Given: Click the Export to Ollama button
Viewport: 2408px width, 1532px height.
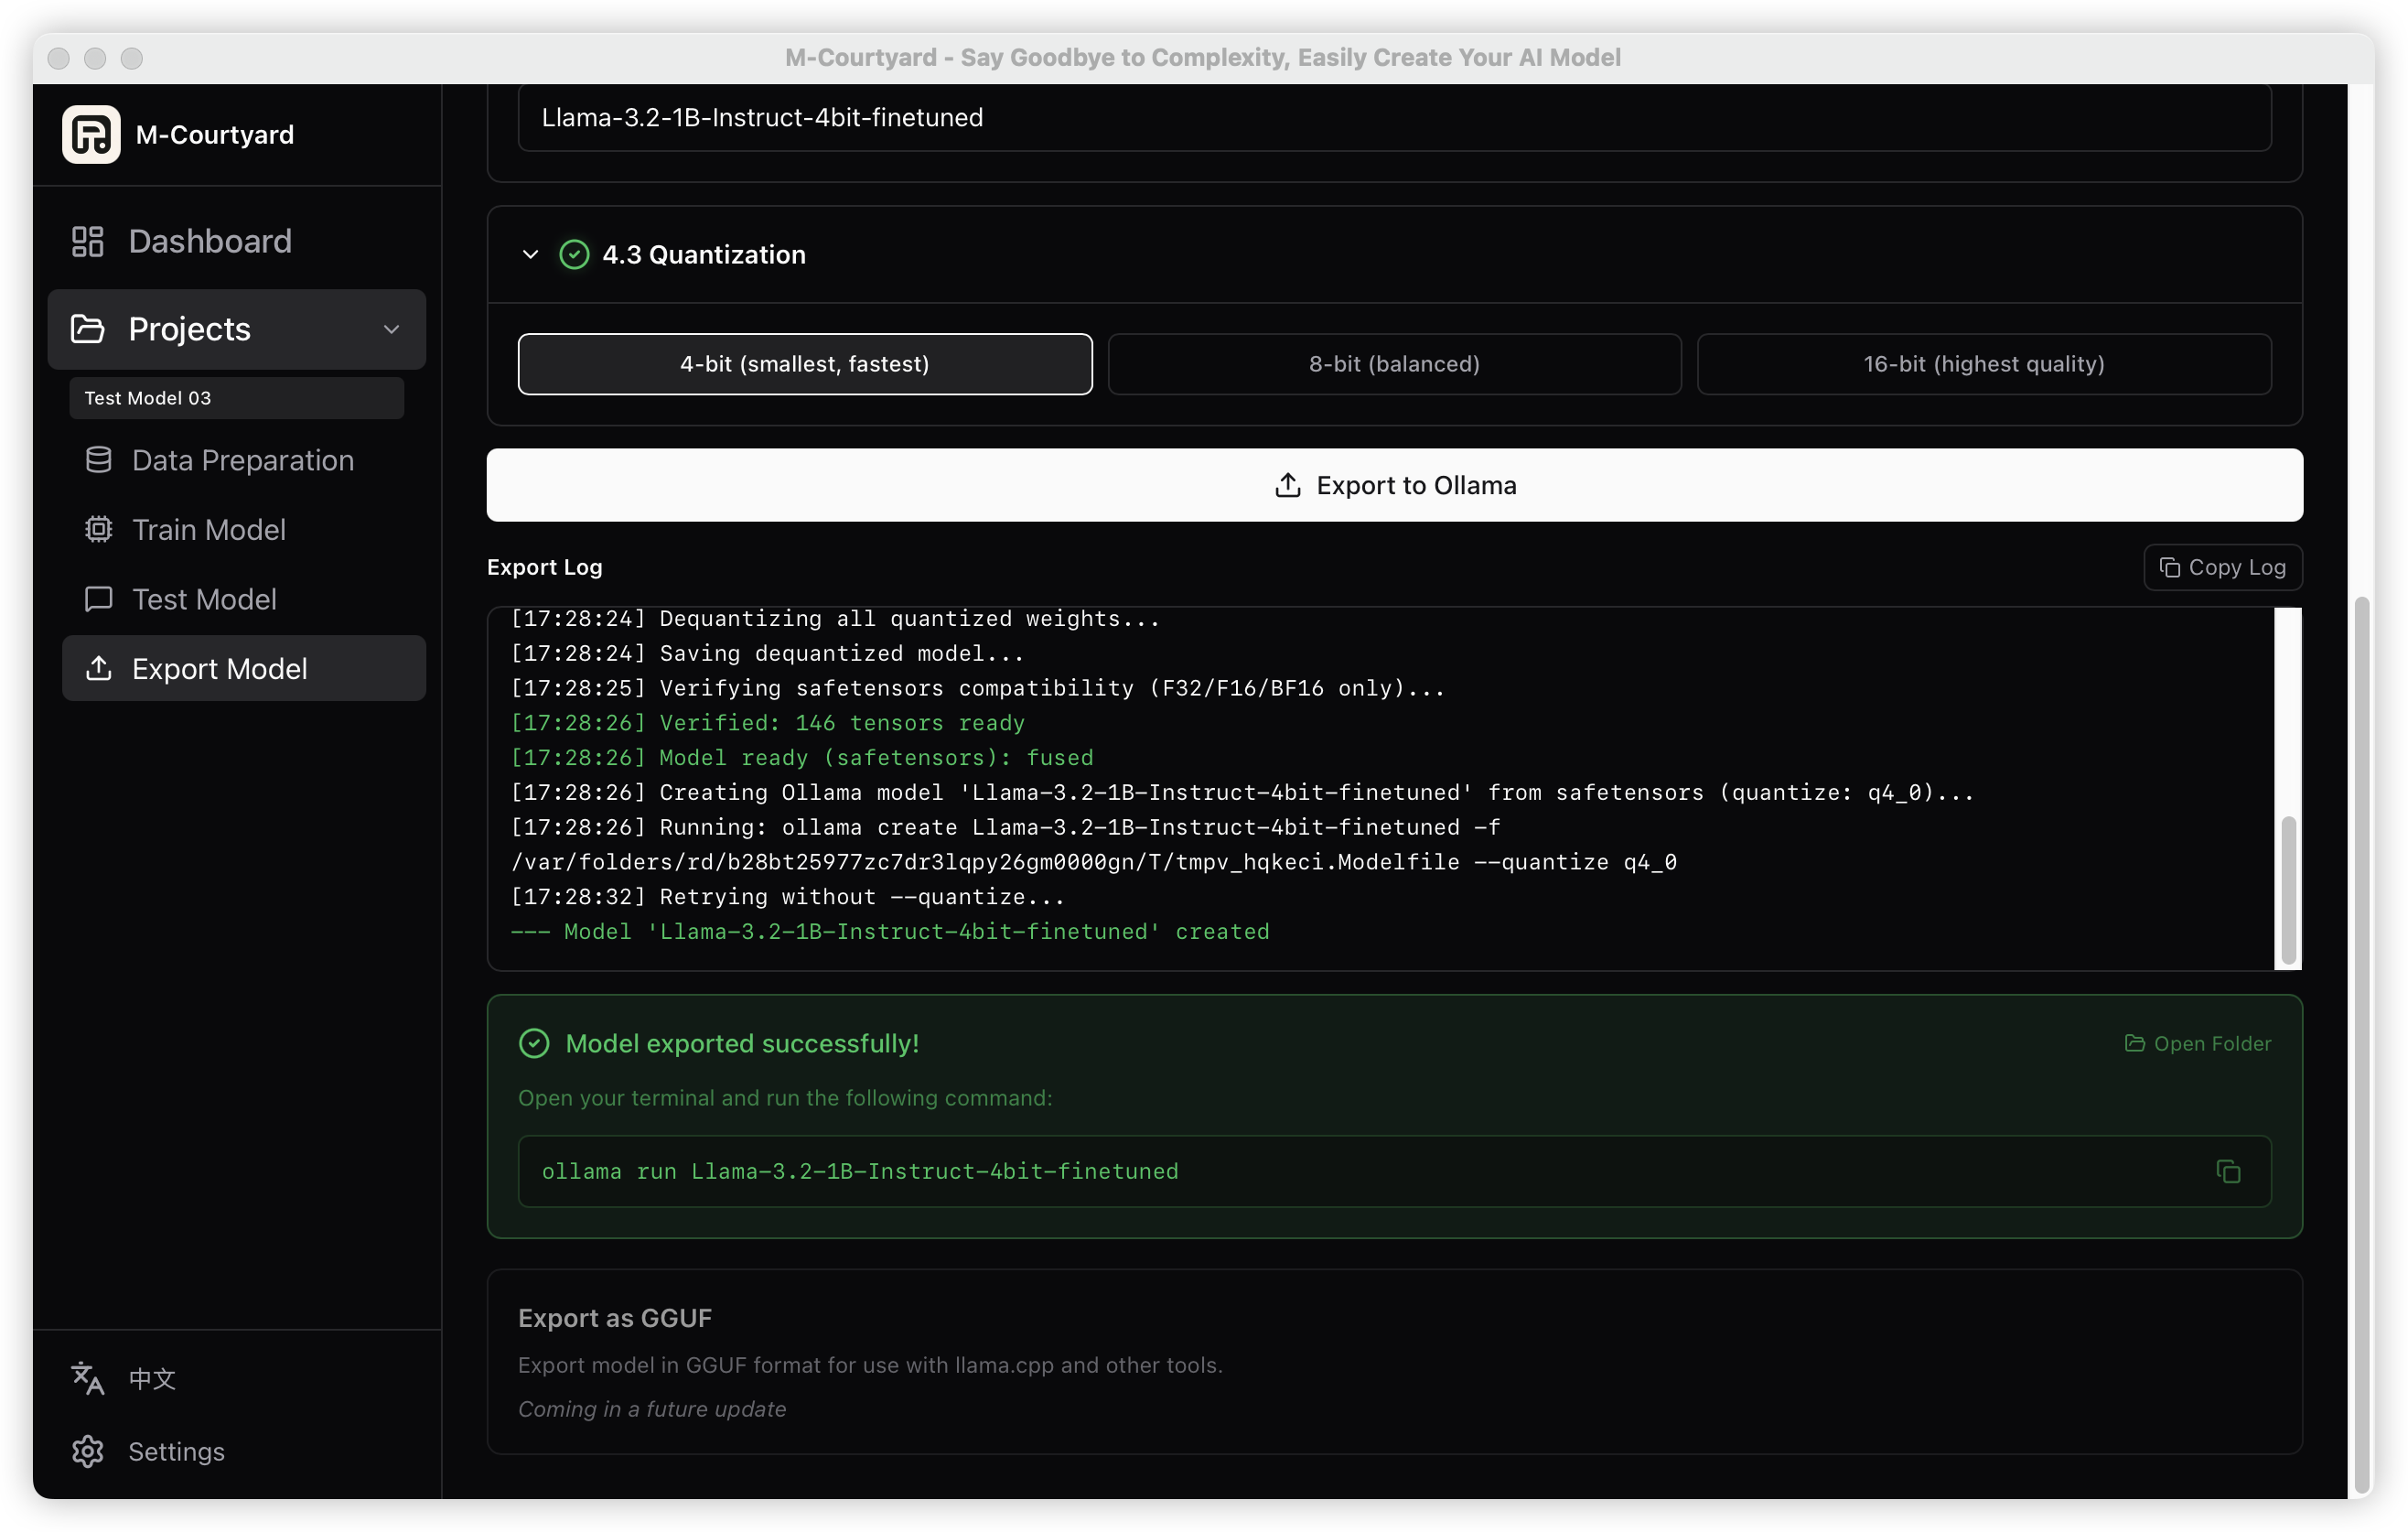Looking at the screenshot, I should coord(1395,485).
